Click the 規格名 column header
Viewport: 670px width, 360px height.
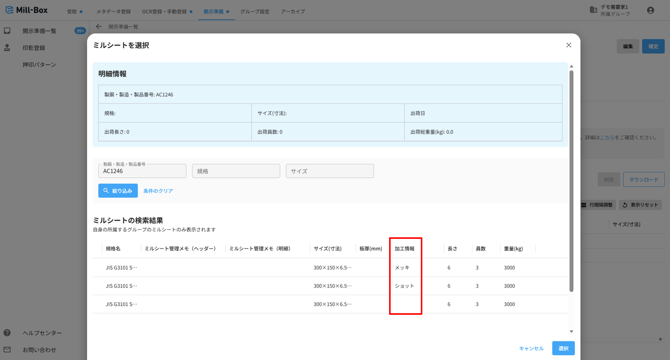(113, 249)
